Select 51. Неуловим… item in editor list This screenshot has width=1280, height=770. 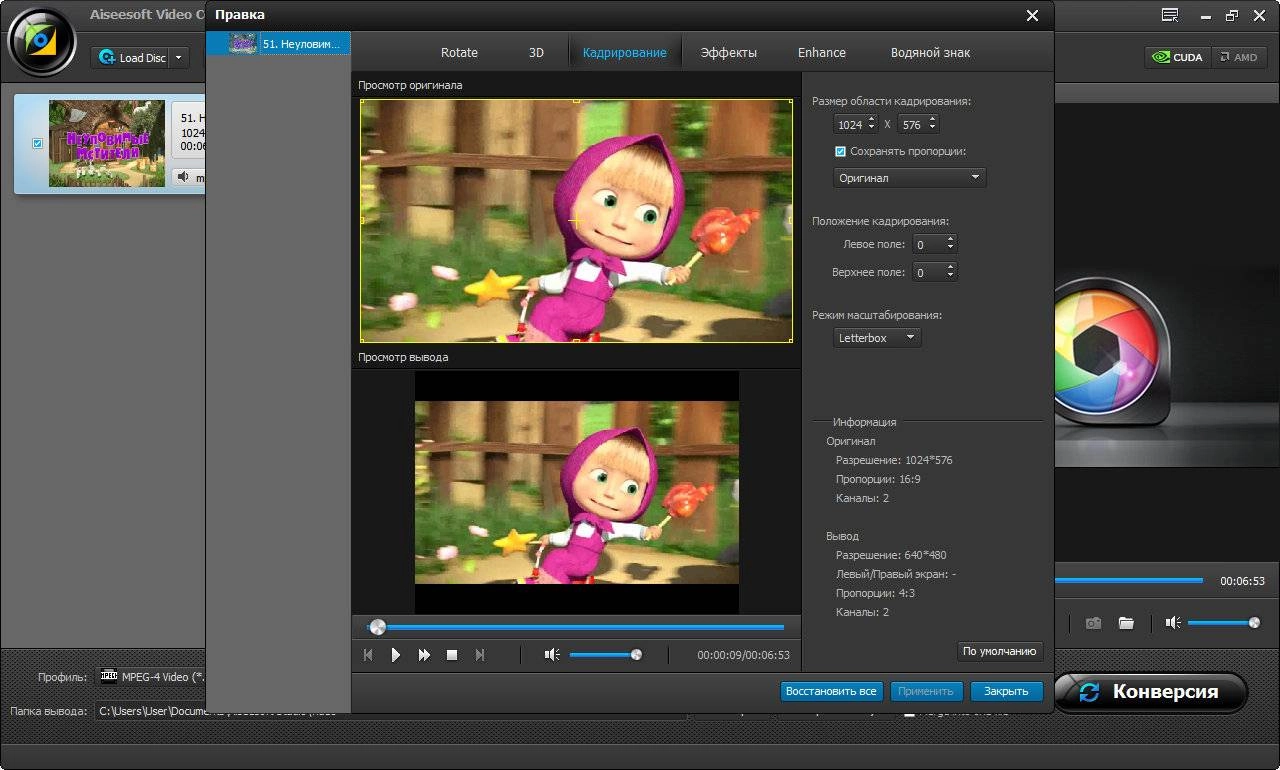[278, 43]
